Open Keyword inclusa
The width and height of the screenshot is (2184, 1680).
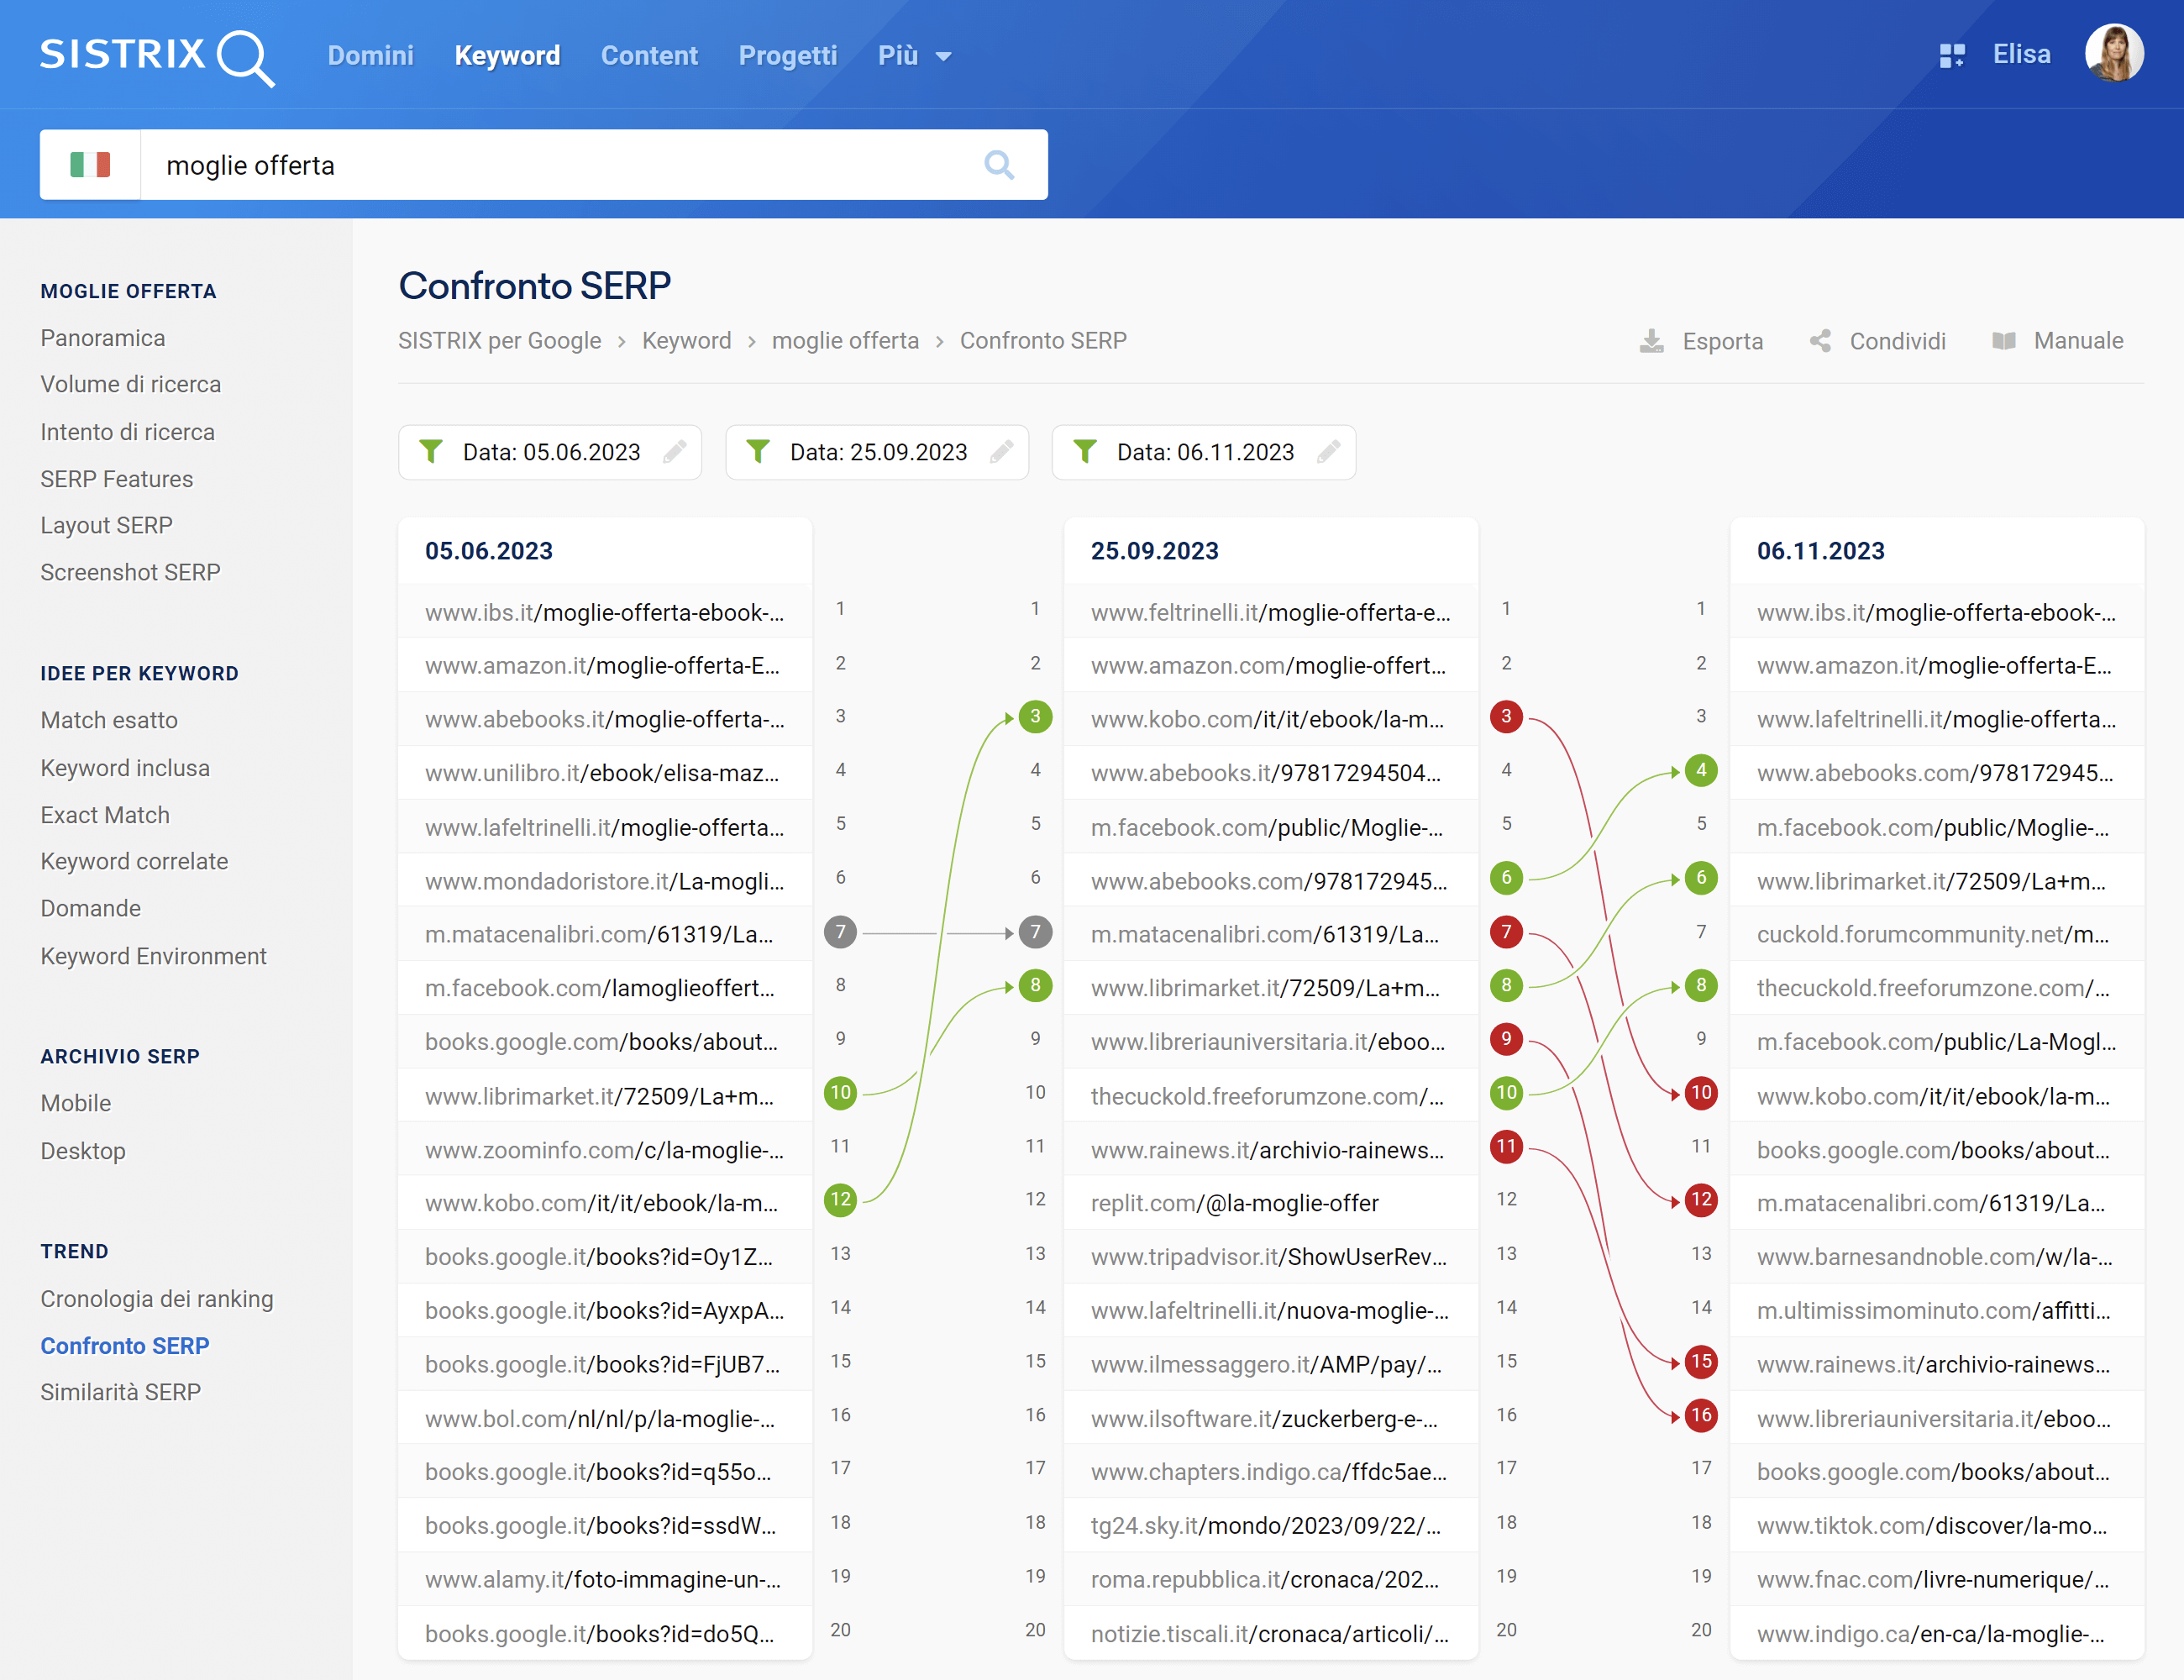[125, 768]
